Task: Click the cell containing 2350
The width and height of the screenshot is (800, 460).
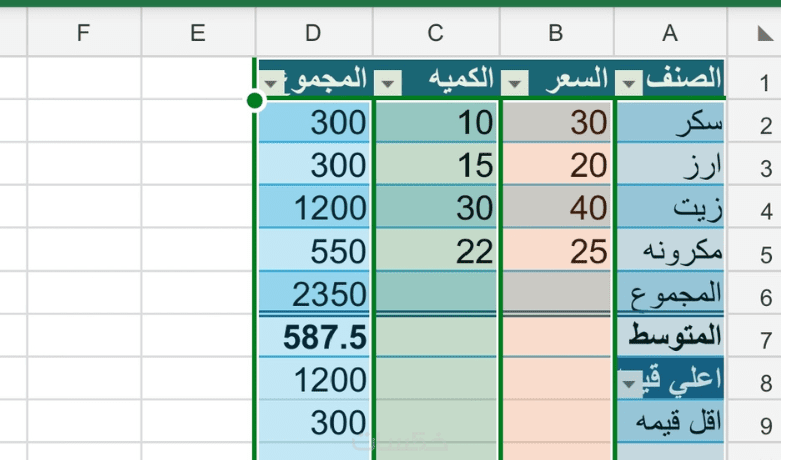Action: point(313,295)
